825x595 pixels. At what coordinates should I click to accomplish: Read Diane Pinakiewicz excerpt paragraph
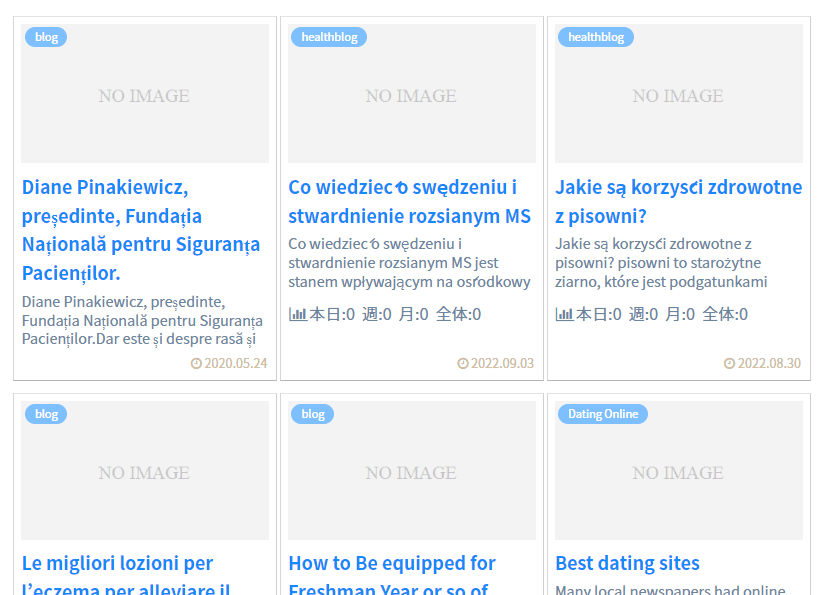coord(142,320)
